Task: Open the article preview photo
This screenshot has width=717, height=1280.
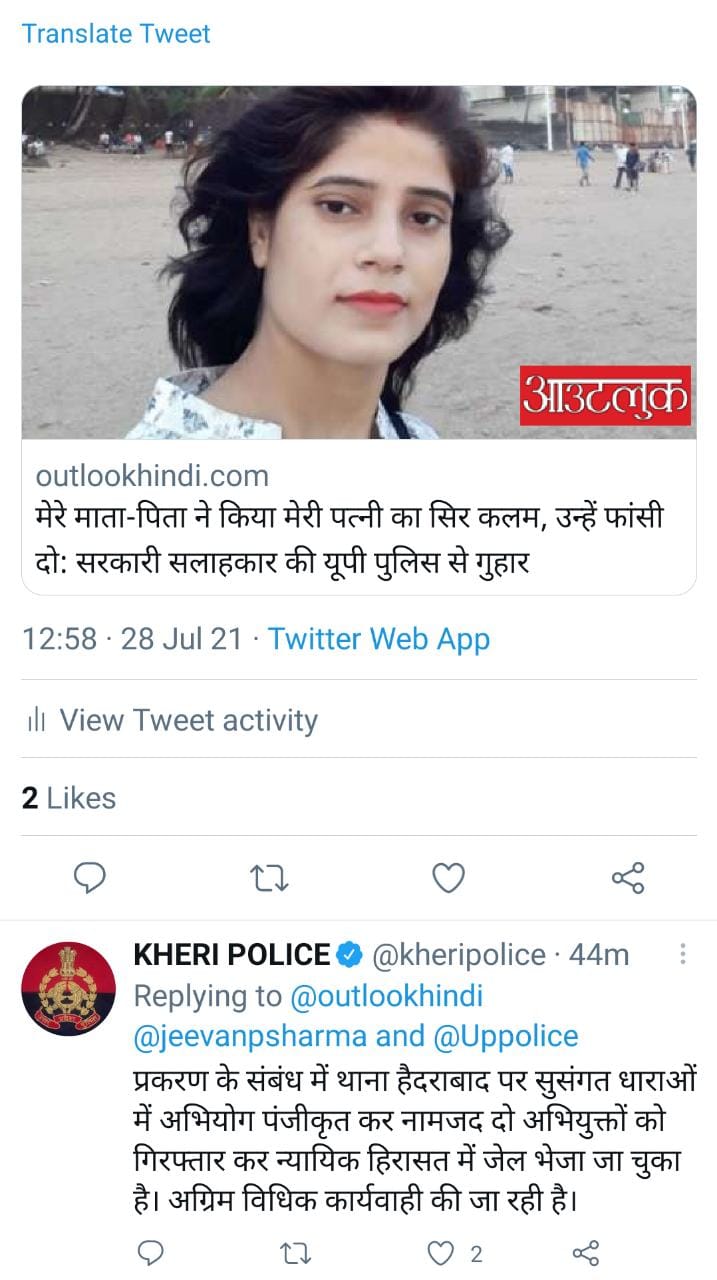Action: coord(359,262)
